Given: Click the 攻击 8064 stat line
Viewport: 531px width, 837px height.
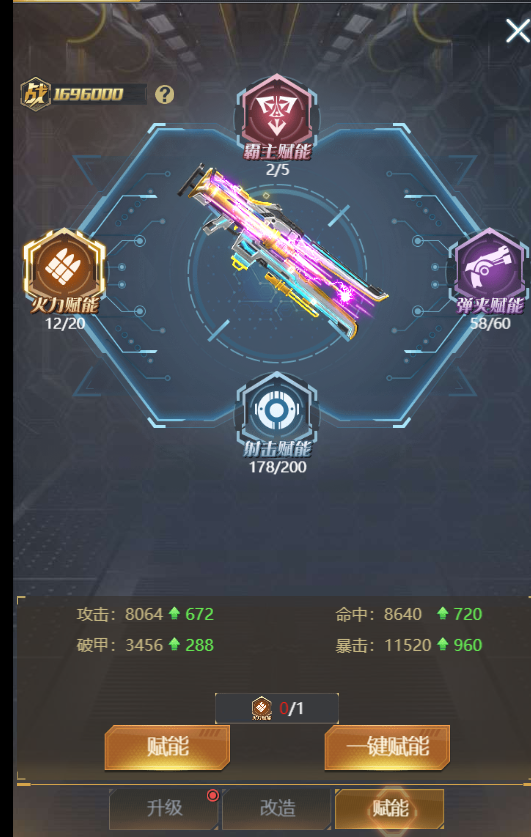Looking at the screenshot, I should (x=145, y=614).
